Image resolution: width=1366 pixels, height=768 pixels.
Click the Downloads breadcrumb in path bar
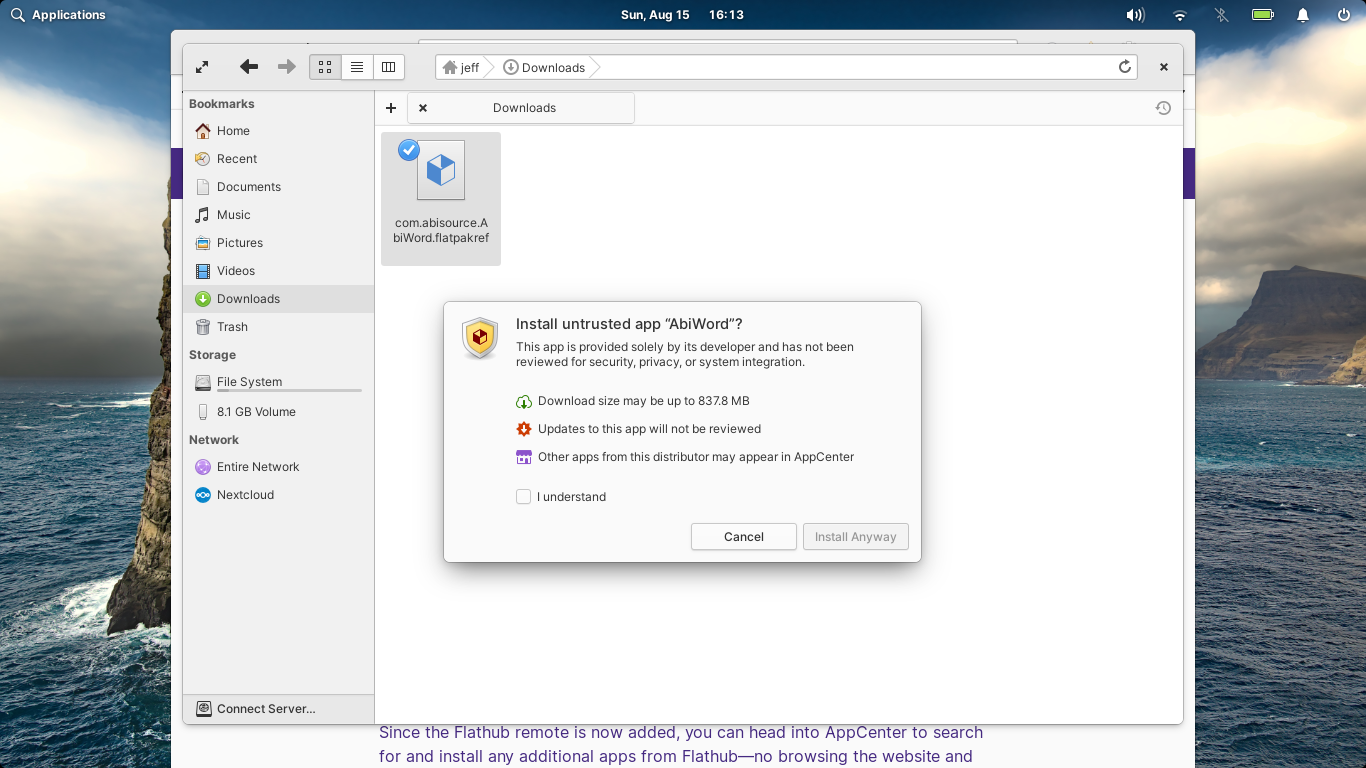pyautogui.click(x=545, y=67)
